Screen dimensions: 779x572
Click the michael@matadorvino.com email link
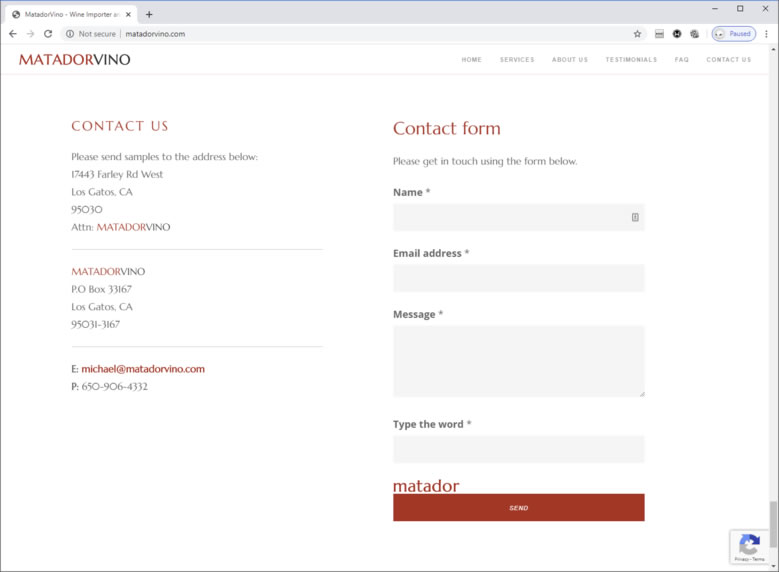click(x=143, y=369)
